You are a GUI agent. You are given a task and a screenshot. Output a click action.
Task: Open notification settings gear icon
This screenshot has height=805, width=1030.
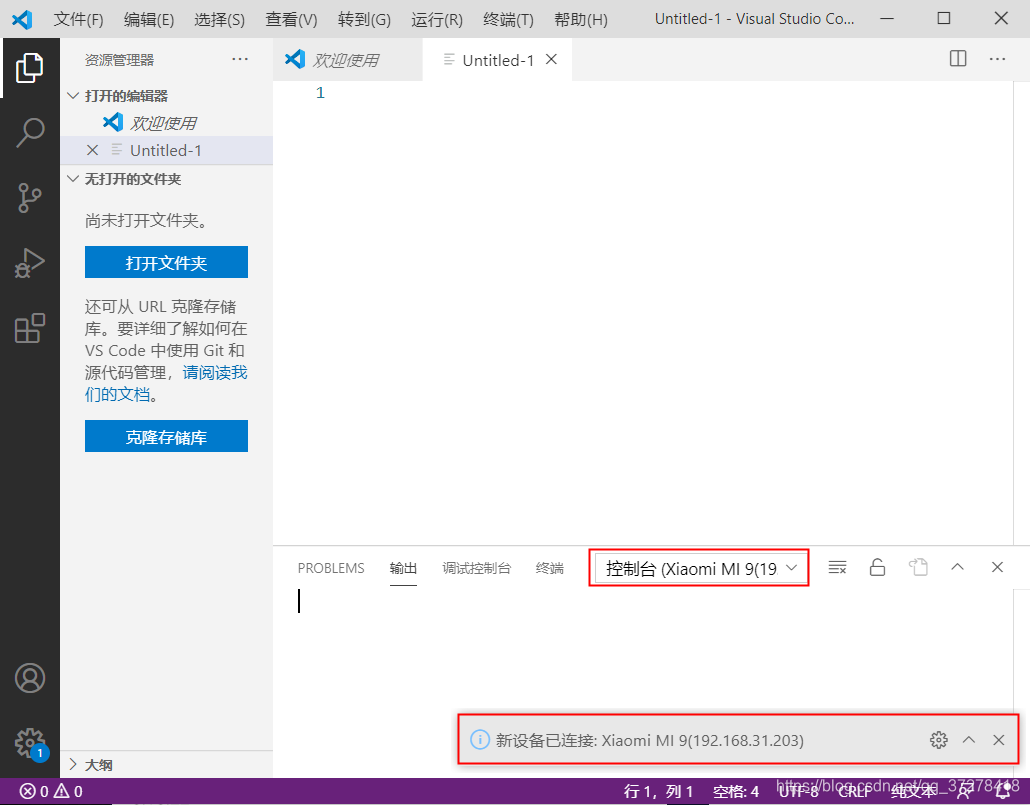coord(939,740)
